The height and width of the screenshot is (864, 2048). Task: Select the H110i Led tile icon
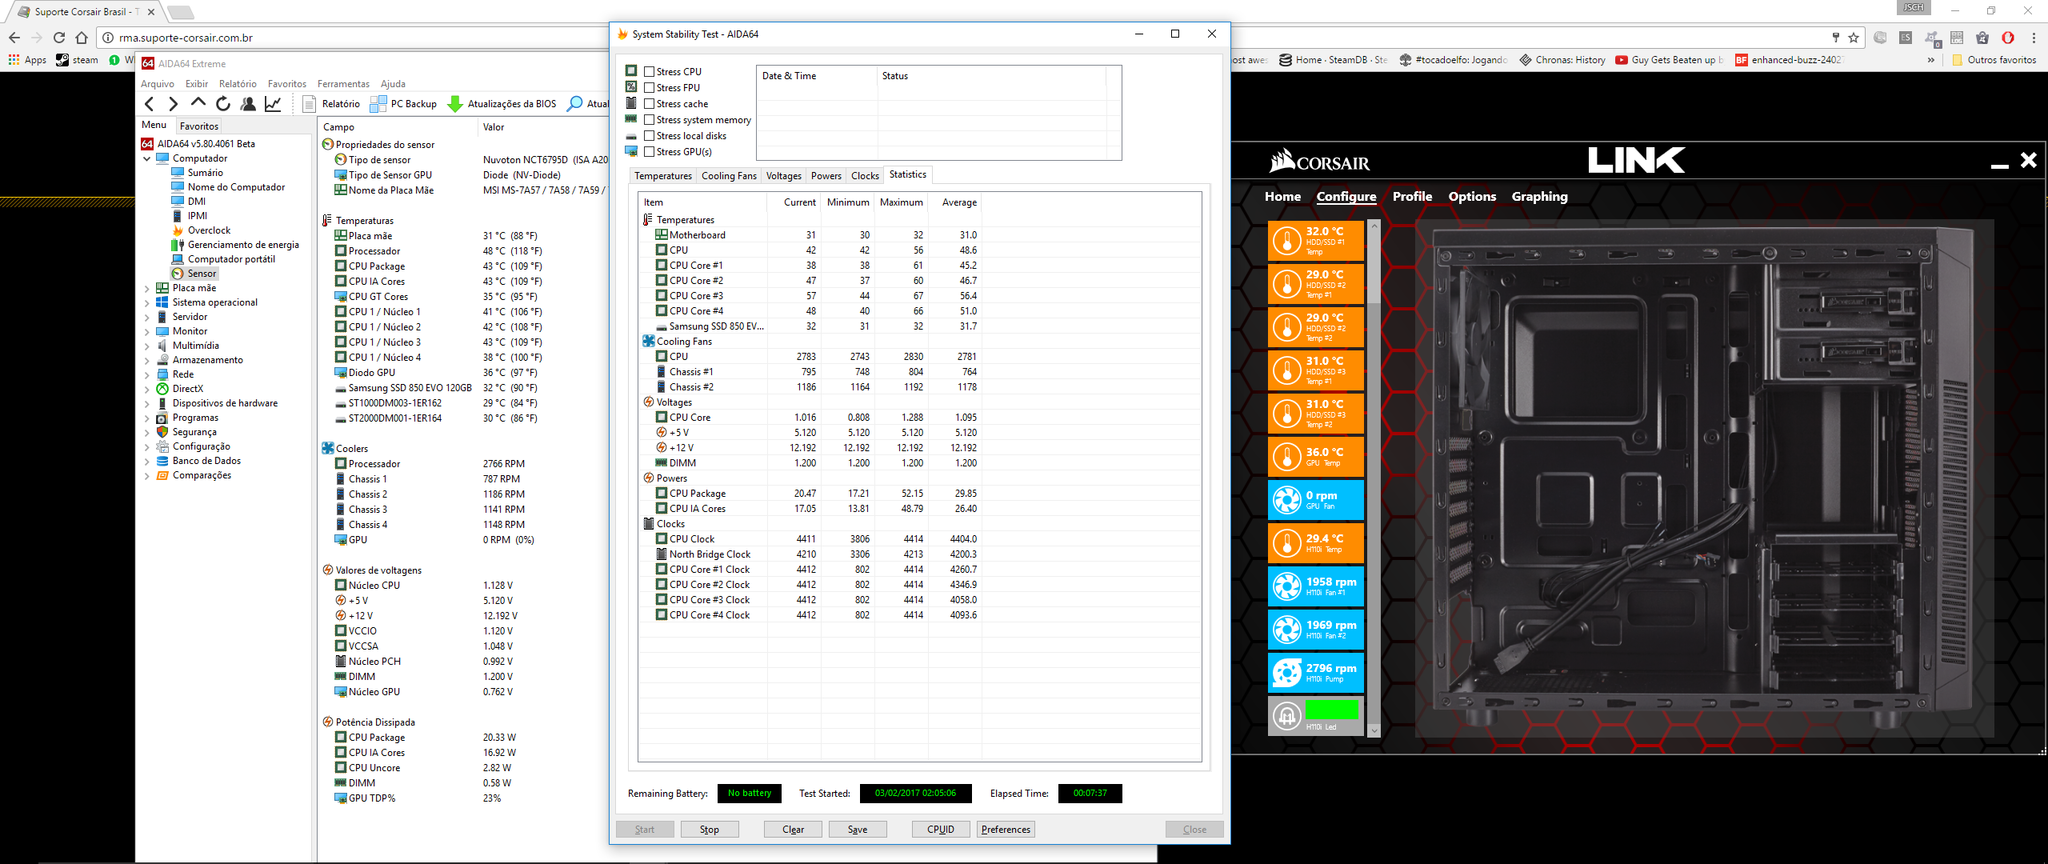[x=1287, y=716]
